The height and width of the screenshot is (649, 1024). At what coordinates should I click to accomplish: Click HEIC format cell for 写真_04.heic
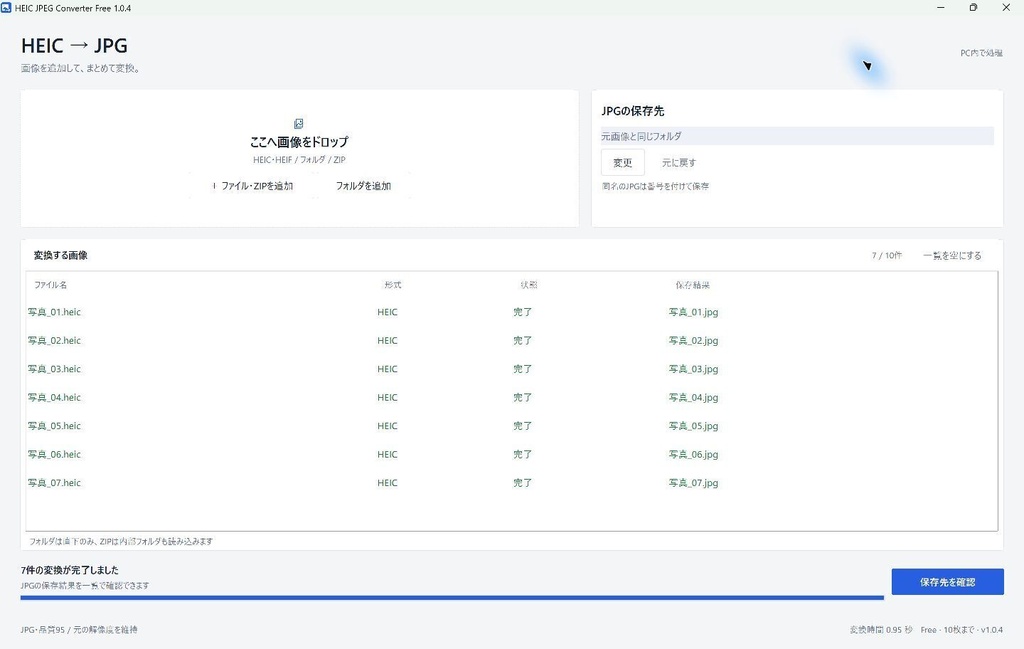click(x=387, y=398)
